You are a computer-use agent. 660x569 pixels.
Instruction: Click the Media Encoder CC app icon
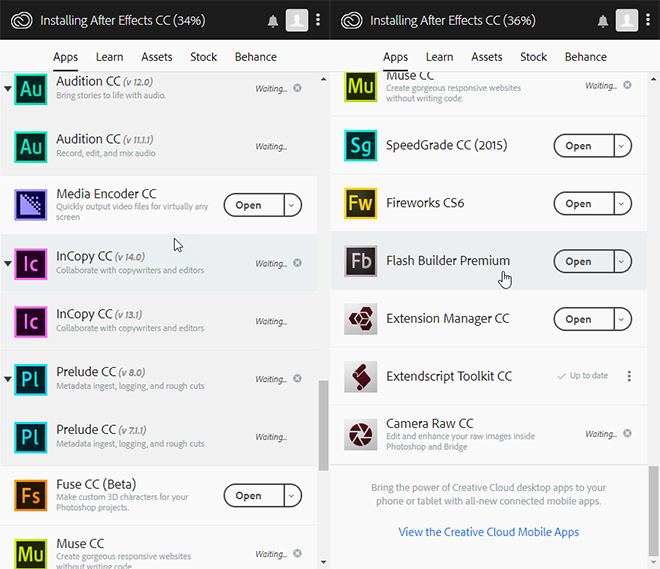(31, 205)
